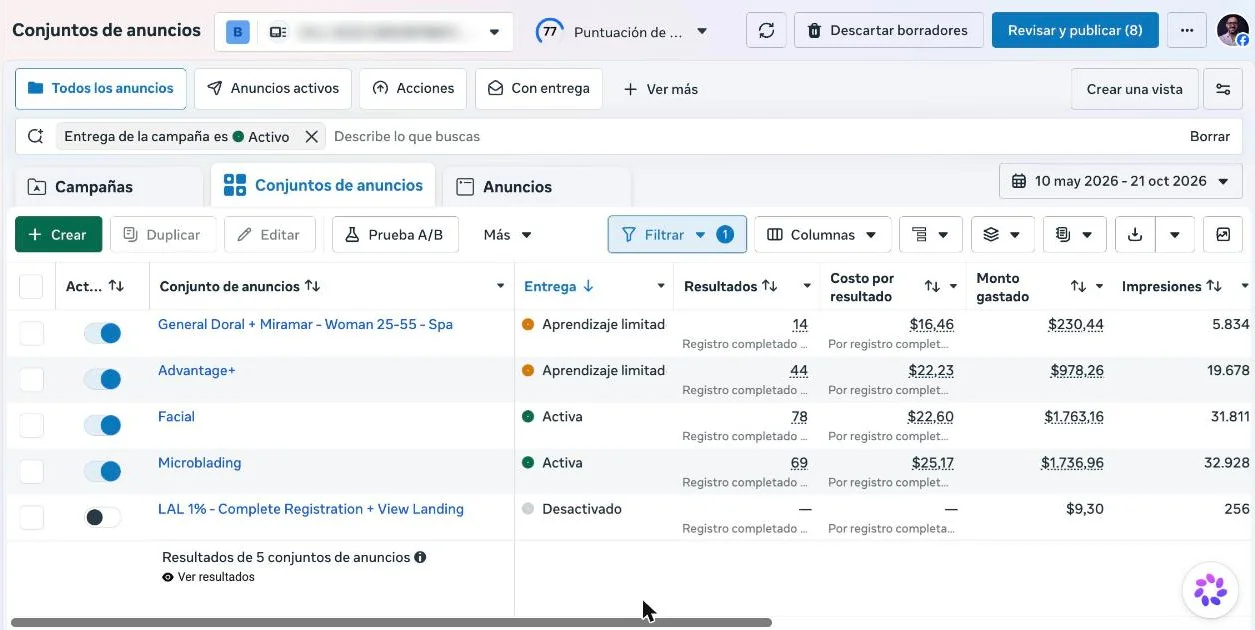
Task: Click the refresh icon button
Action: [x=766, y=31]
